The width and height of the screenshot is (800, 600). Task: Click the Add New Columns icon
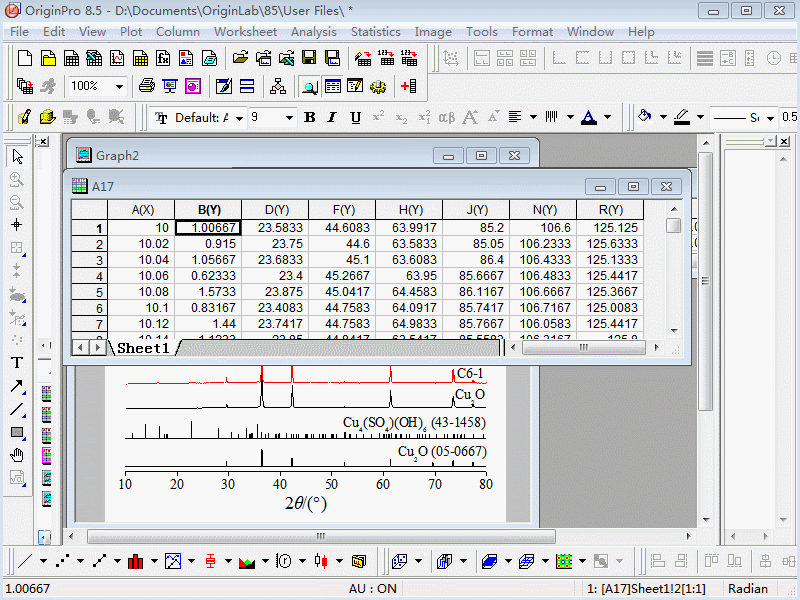coord(408,87)
